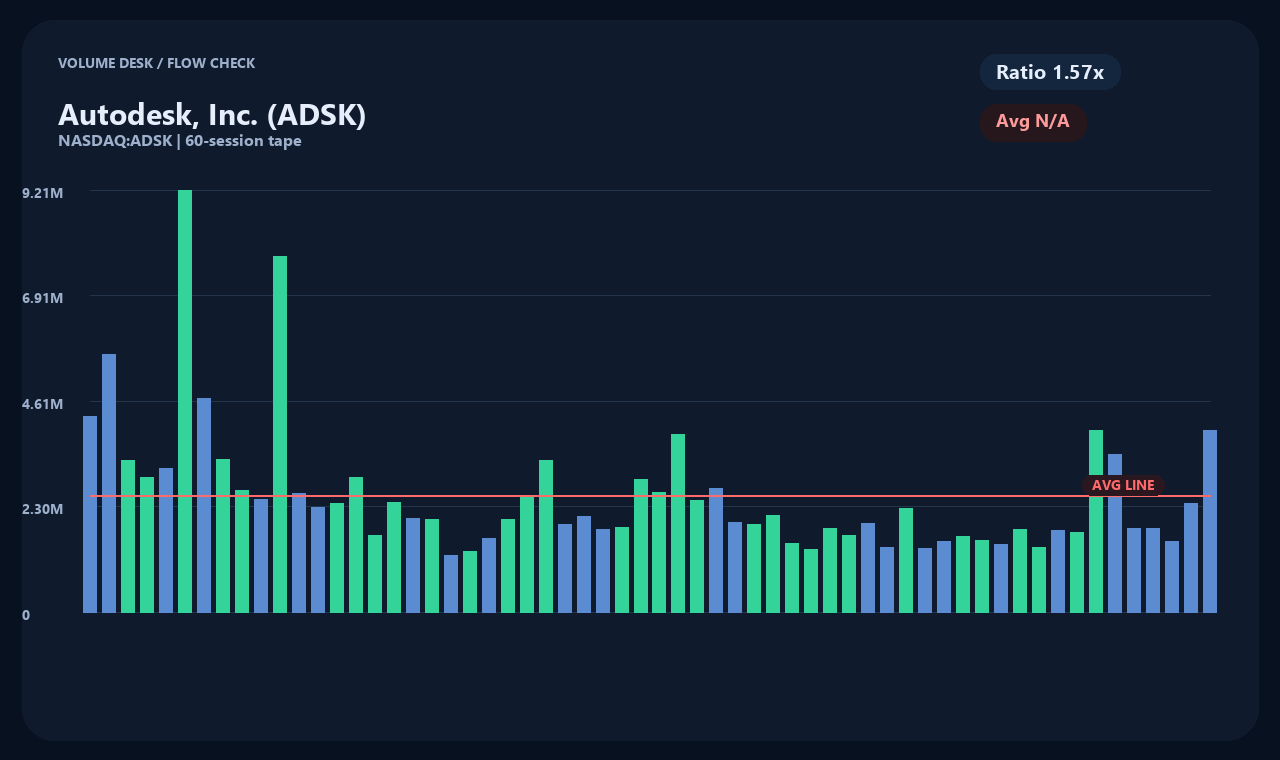This screenshot has width=1280, height=760.
Task: Select the AVG LINE label on chart
Action: (x=1123, y=485)
